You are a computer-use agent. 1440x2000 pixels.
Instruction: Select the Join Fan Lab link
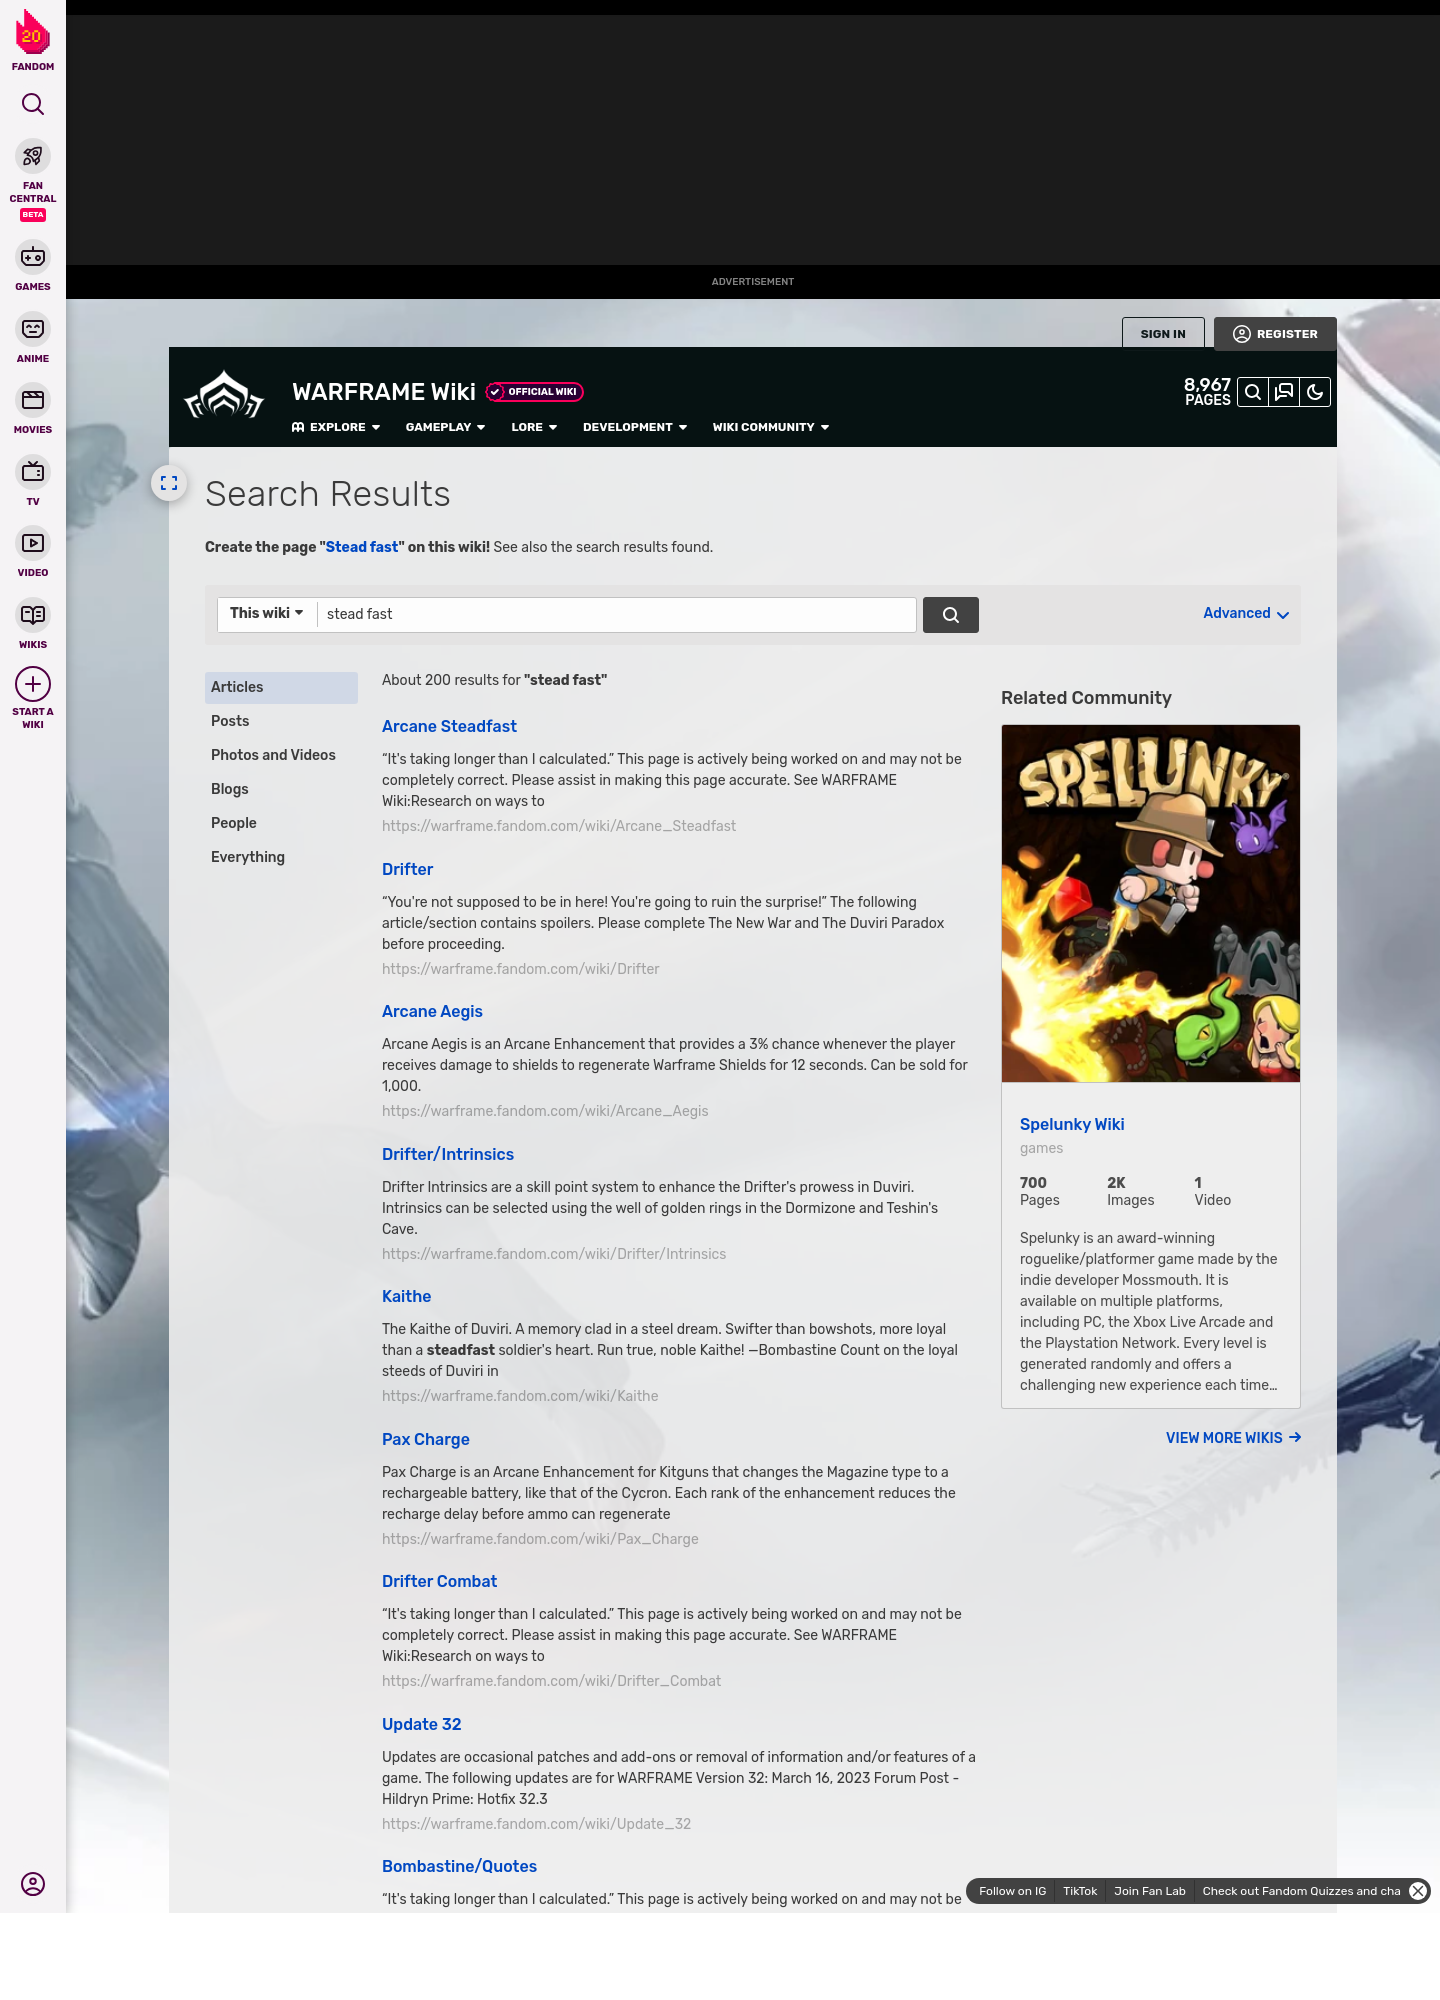tap(1150, 1891)
